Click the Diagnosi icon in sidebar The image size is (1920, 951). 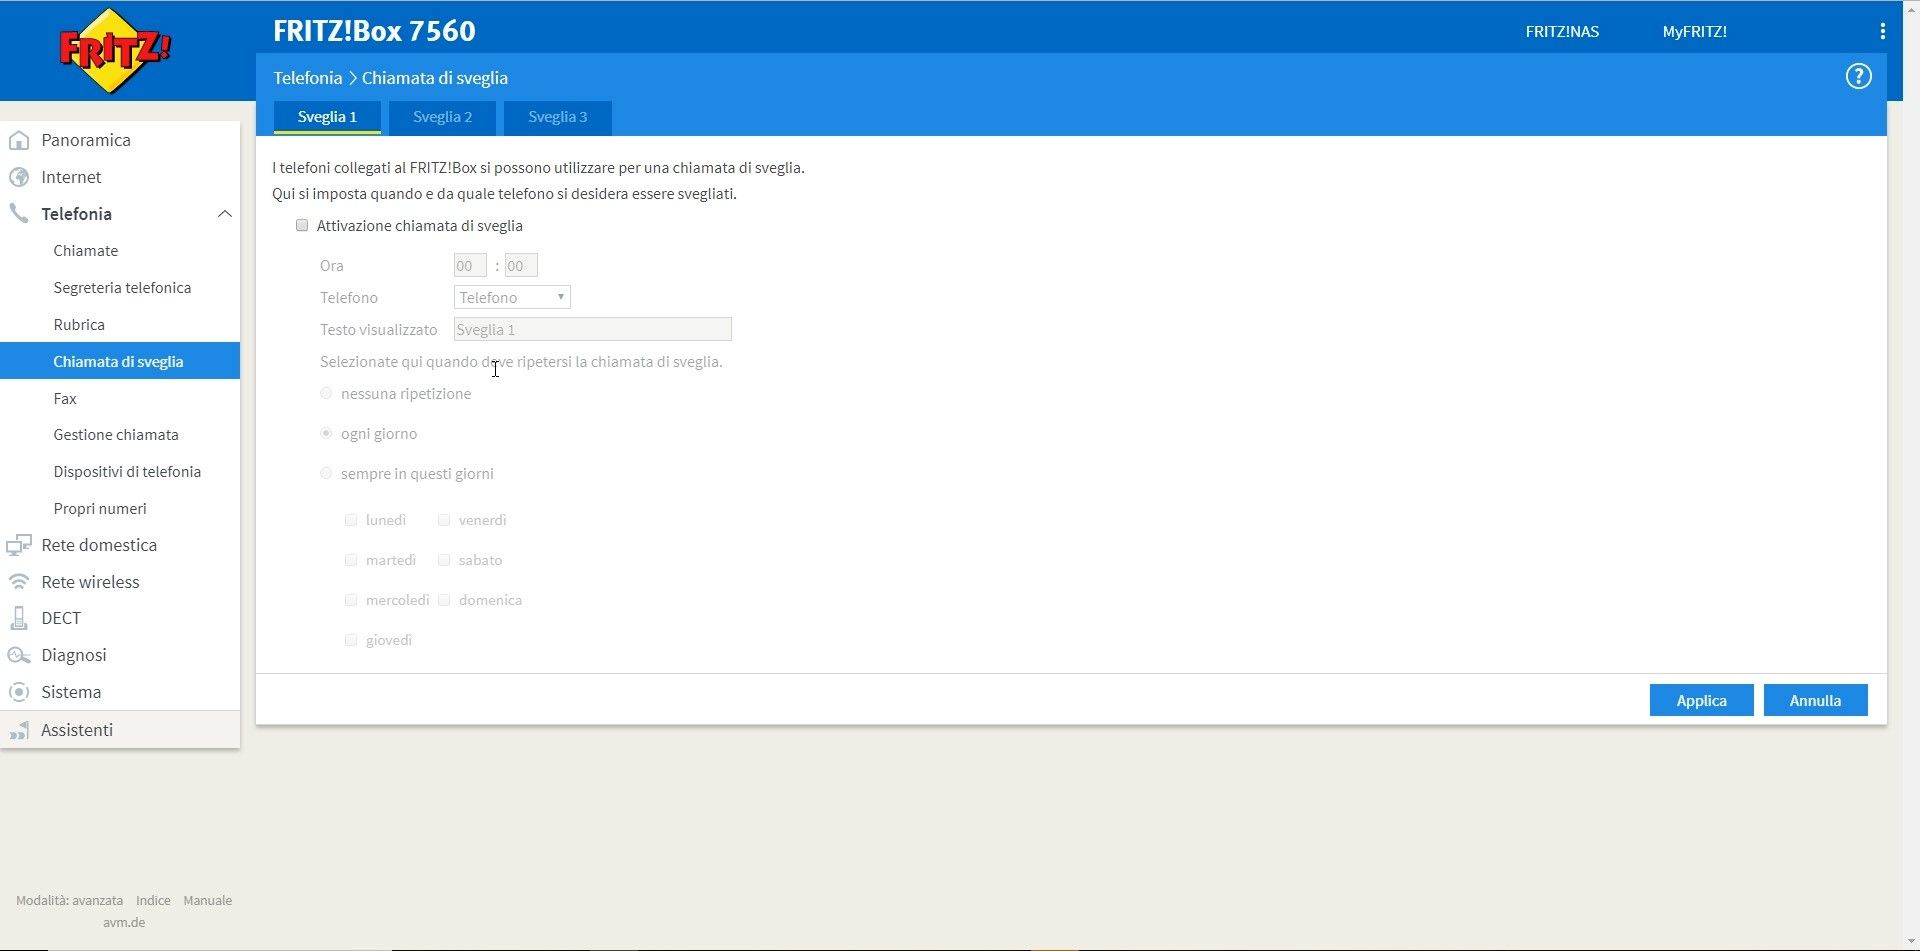[x=19, y=656]
